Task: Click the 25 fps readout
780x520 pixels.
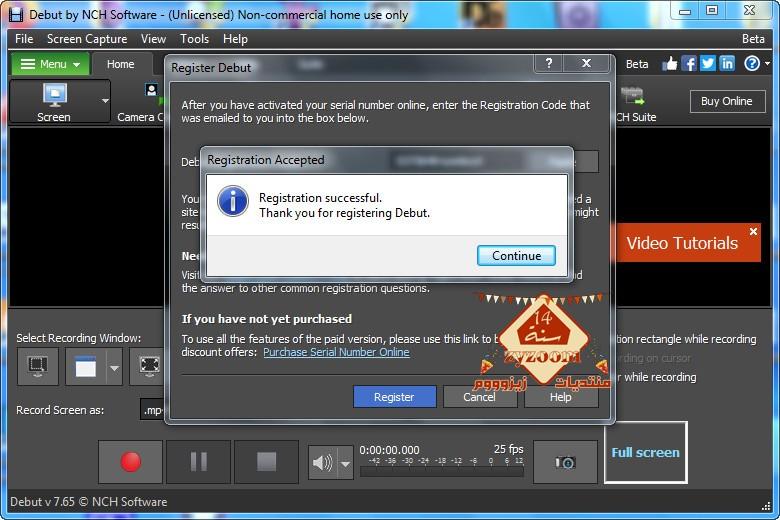Action: (x=508, y=449)
